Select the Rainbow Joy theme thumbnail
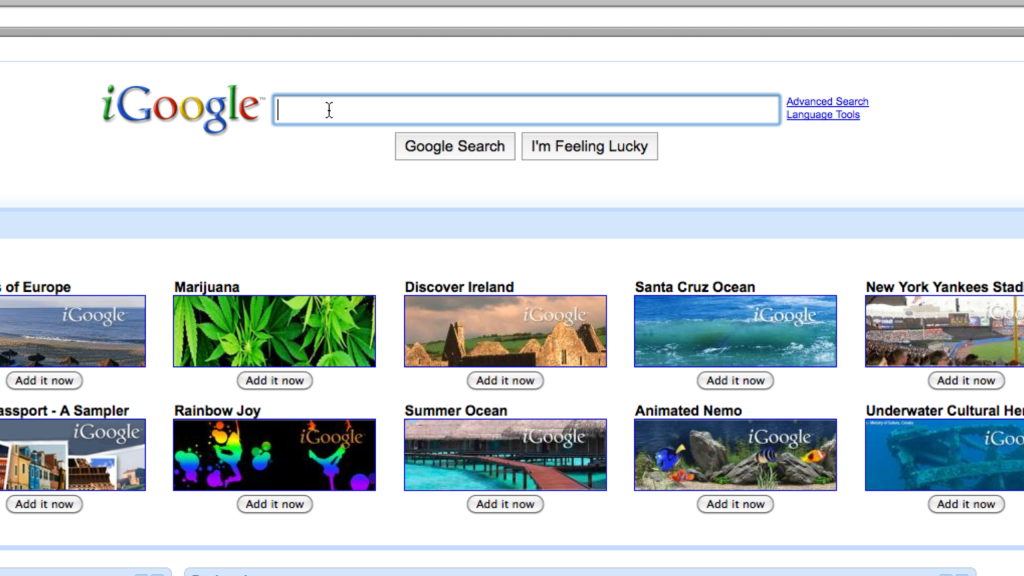This screenshot has height=576, width=1024. [274, 455]
